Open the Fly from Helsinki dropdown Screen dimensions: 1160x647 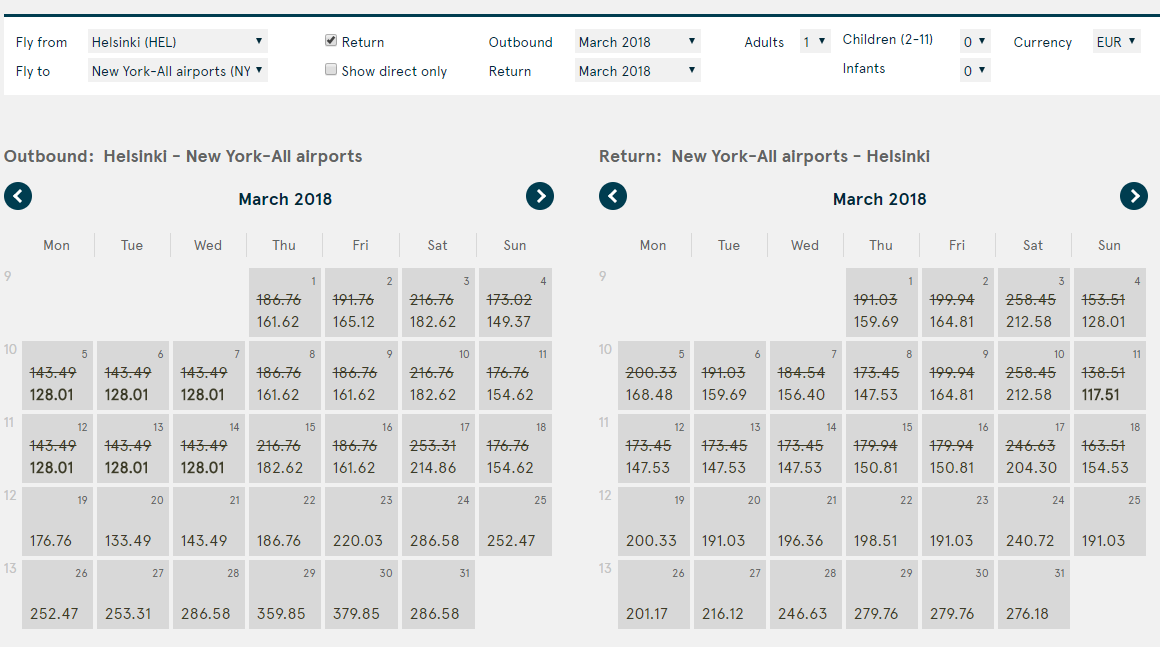177,41
